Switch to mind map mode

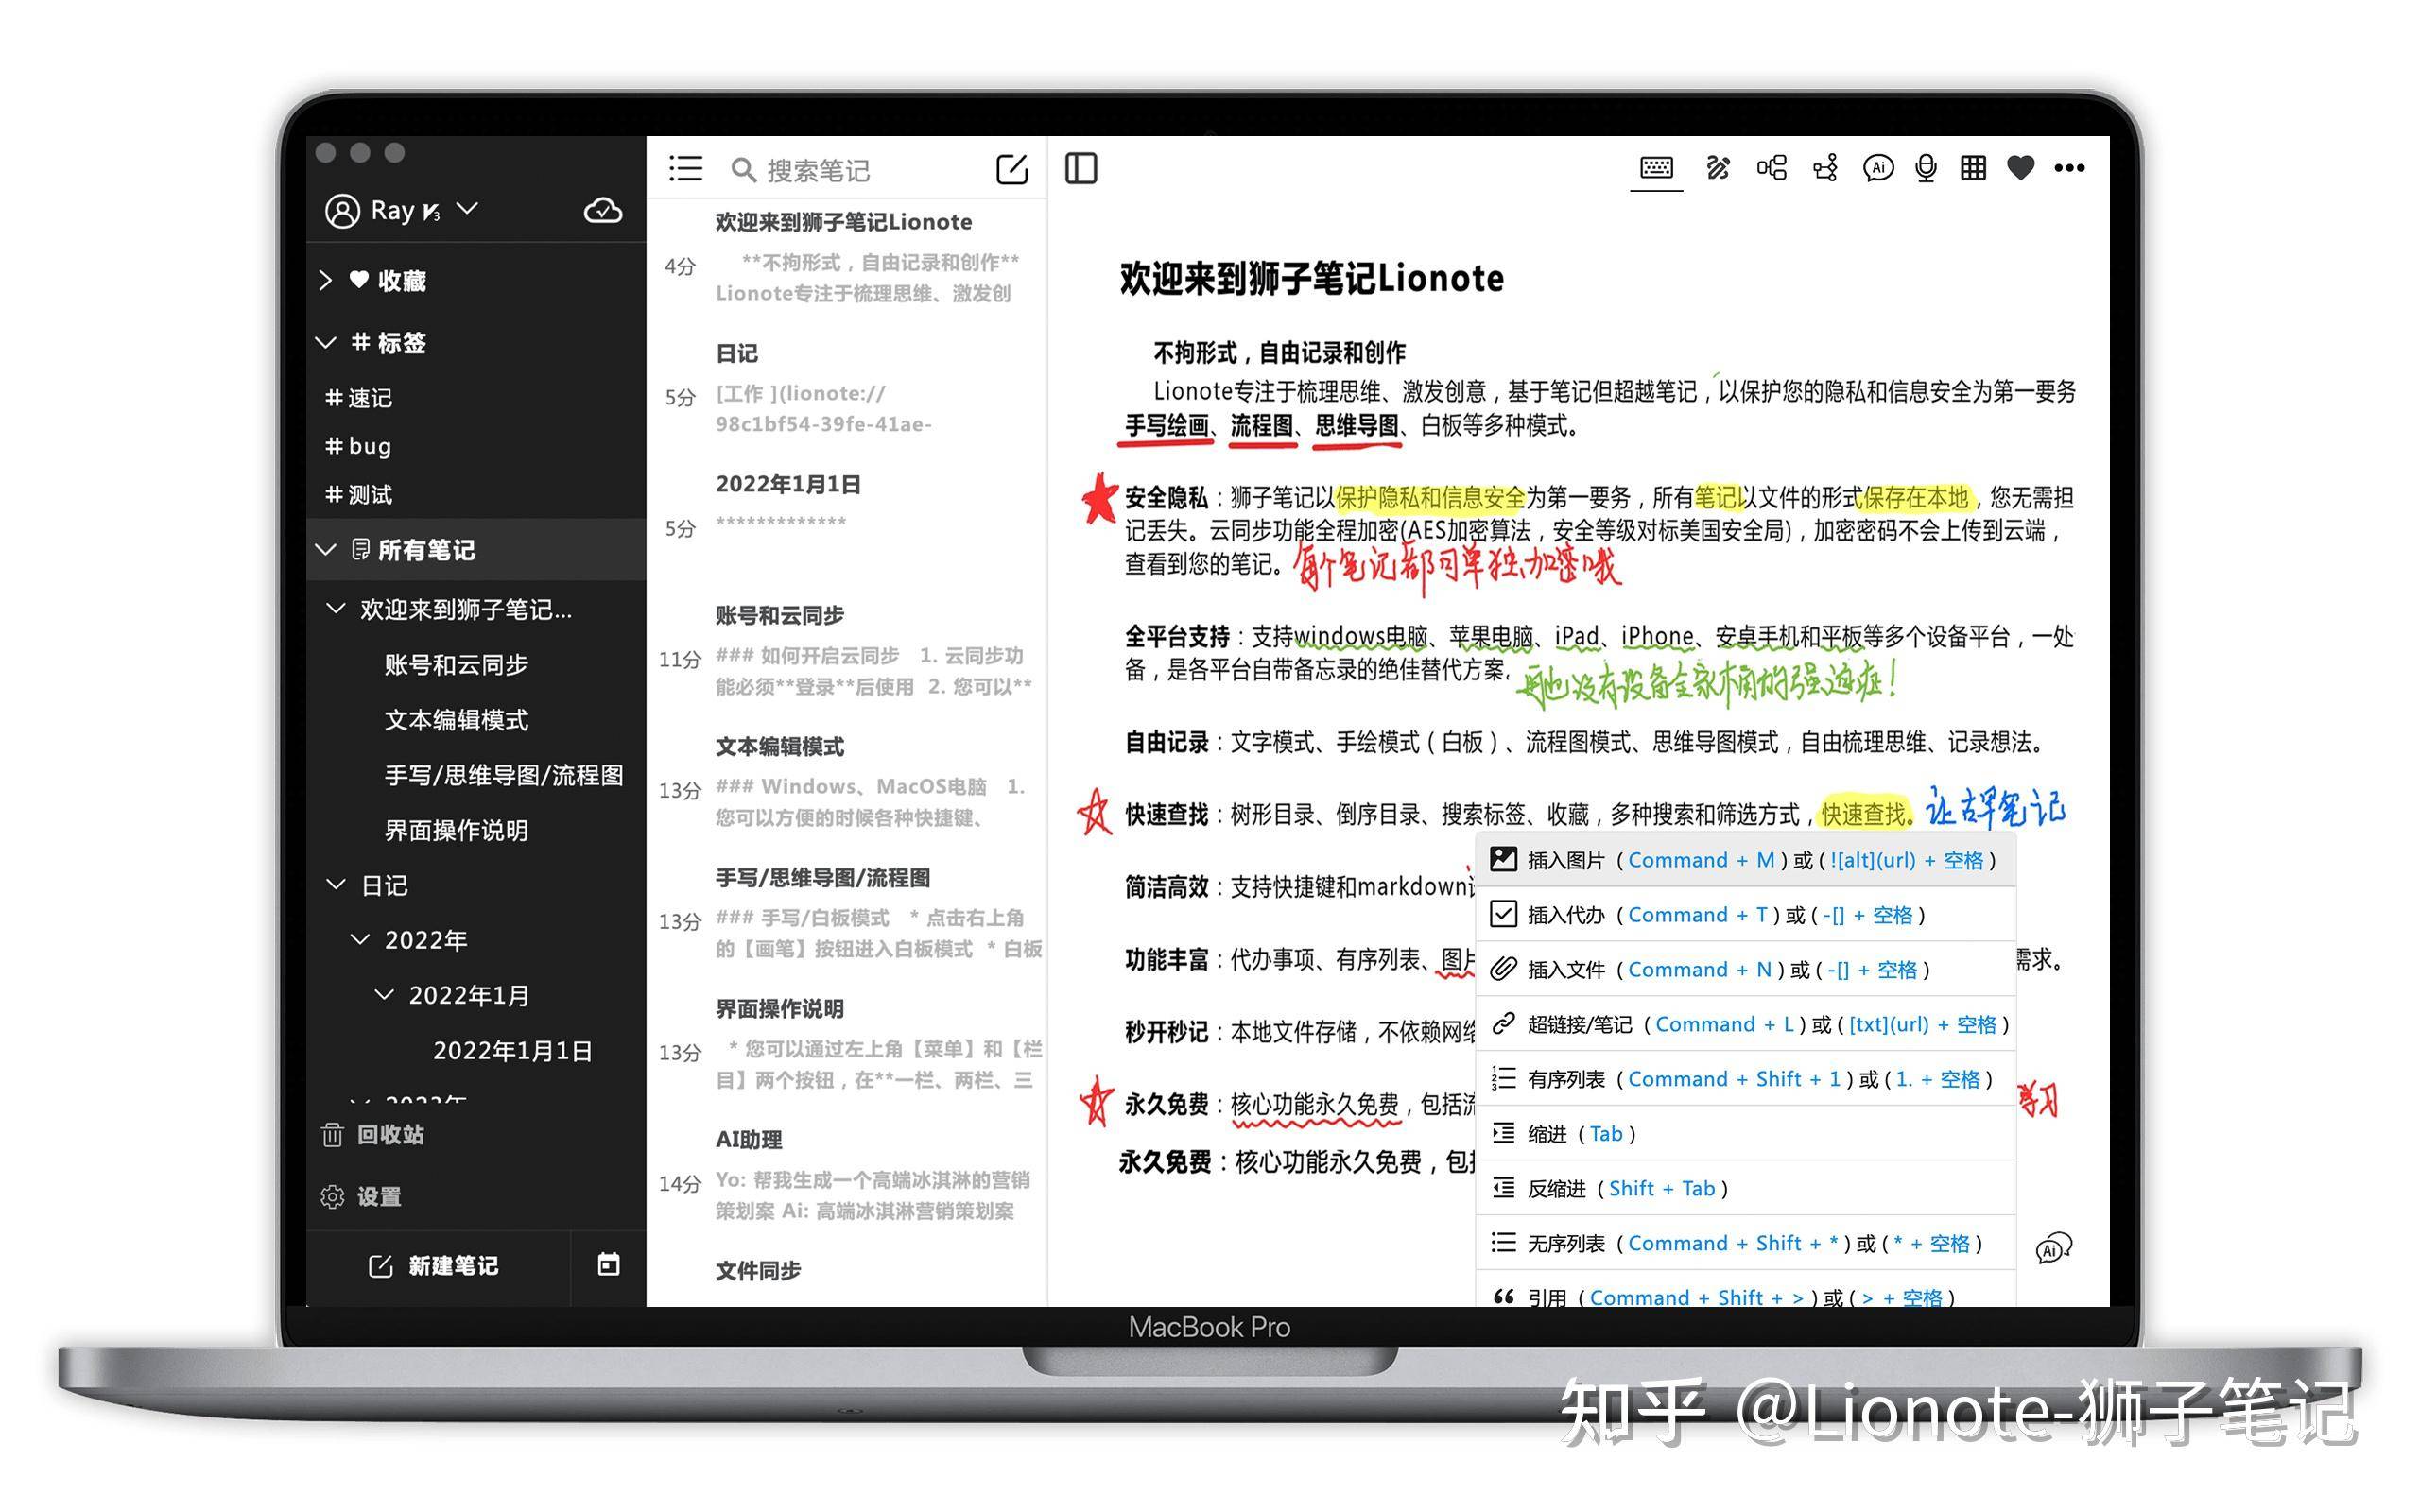pyautogui.click(x=1771, y=167)
